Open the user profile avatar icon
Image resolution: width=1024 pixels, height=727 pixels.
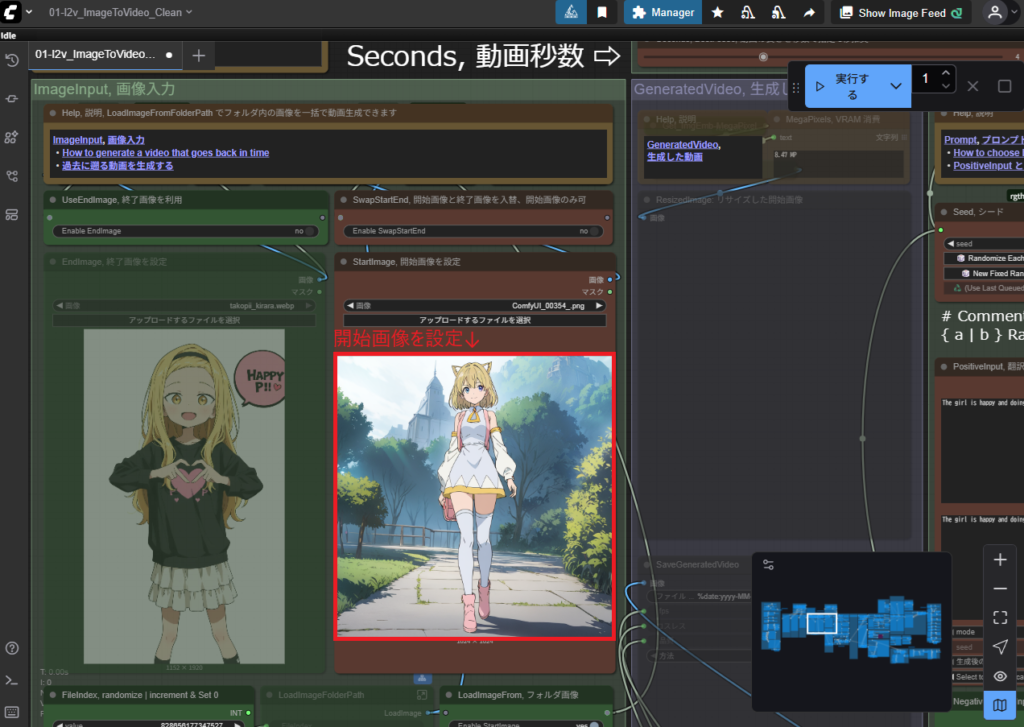click(x=995, y=12)
